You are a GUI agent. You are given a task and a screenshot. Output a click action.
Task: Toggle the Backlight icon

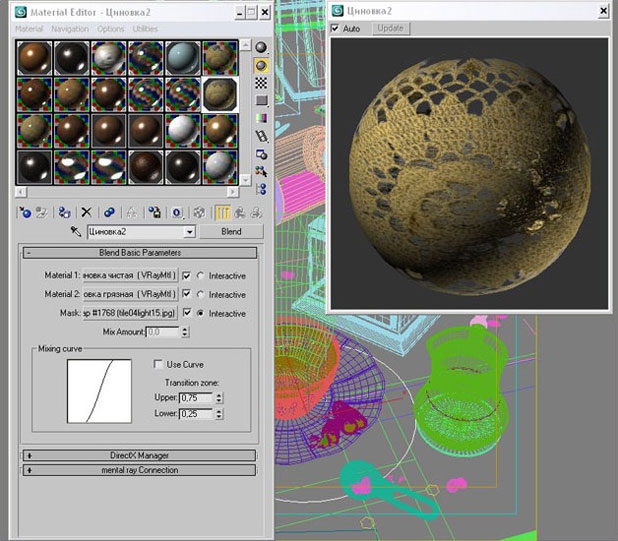(261, 65)
